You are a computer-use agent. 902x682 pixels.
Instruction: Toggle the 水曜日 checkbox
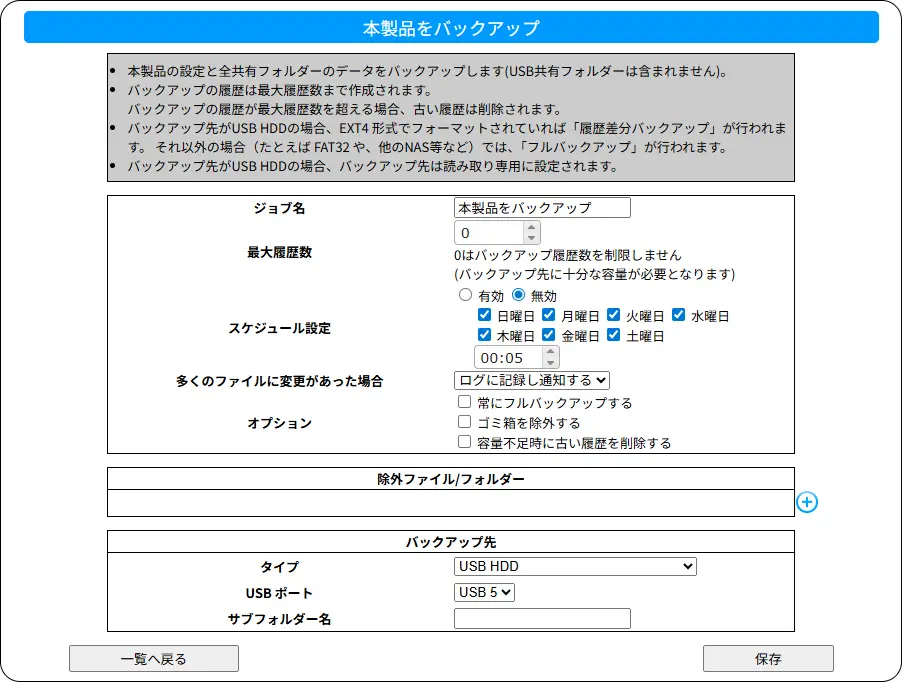tap(678, 315)
